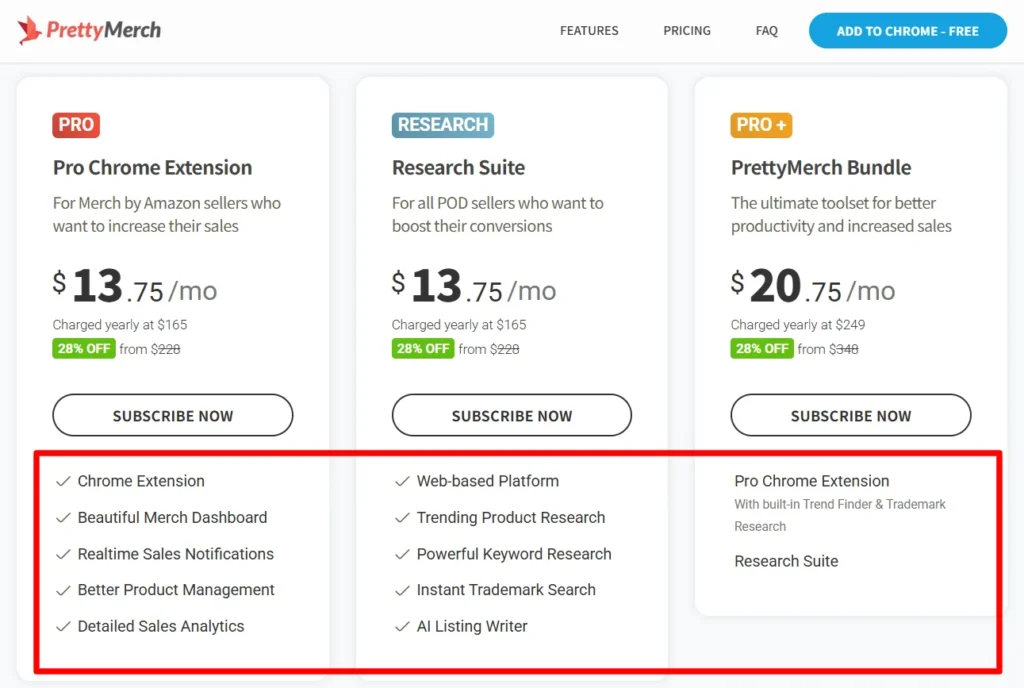The width and height of the screenshot is (1024, 688).
Task: Subscribe to the Research Suite plan
Action: (512, 415)
